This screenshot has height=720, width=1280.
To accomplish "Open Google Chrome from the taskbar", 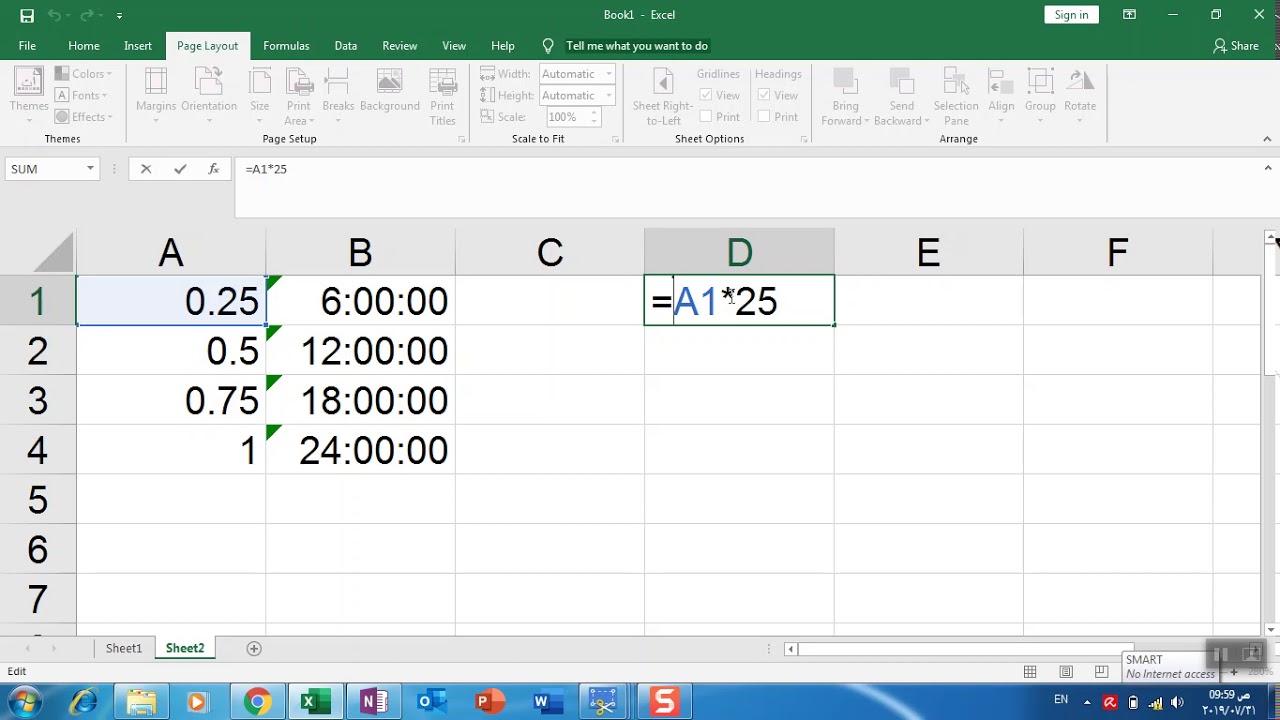I will 257,702.
